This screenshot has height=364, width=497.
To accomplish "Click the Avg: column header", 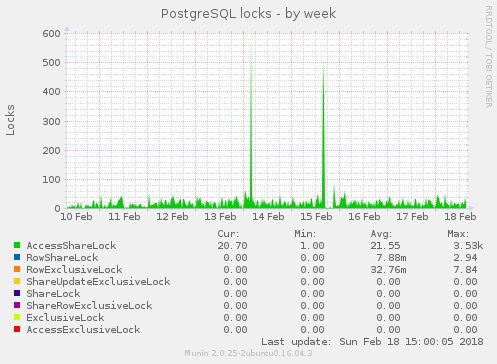I will pos(381,234).
